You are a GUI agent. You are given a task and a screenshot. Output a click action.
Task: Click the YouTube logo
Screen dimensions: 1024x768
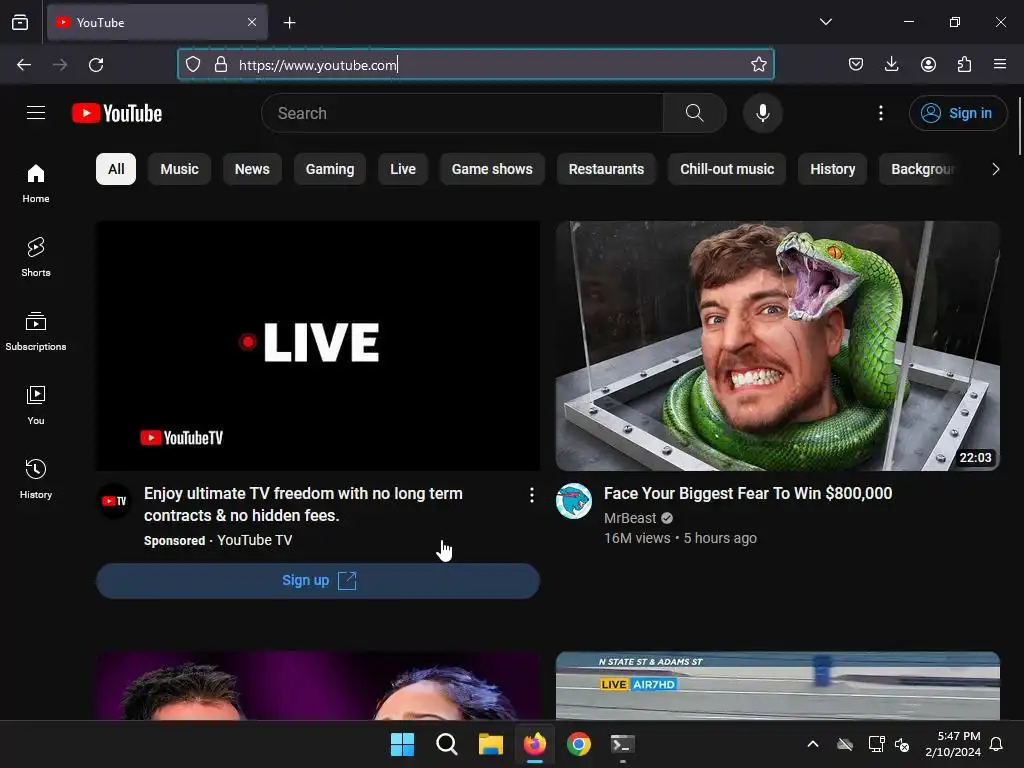117,113
